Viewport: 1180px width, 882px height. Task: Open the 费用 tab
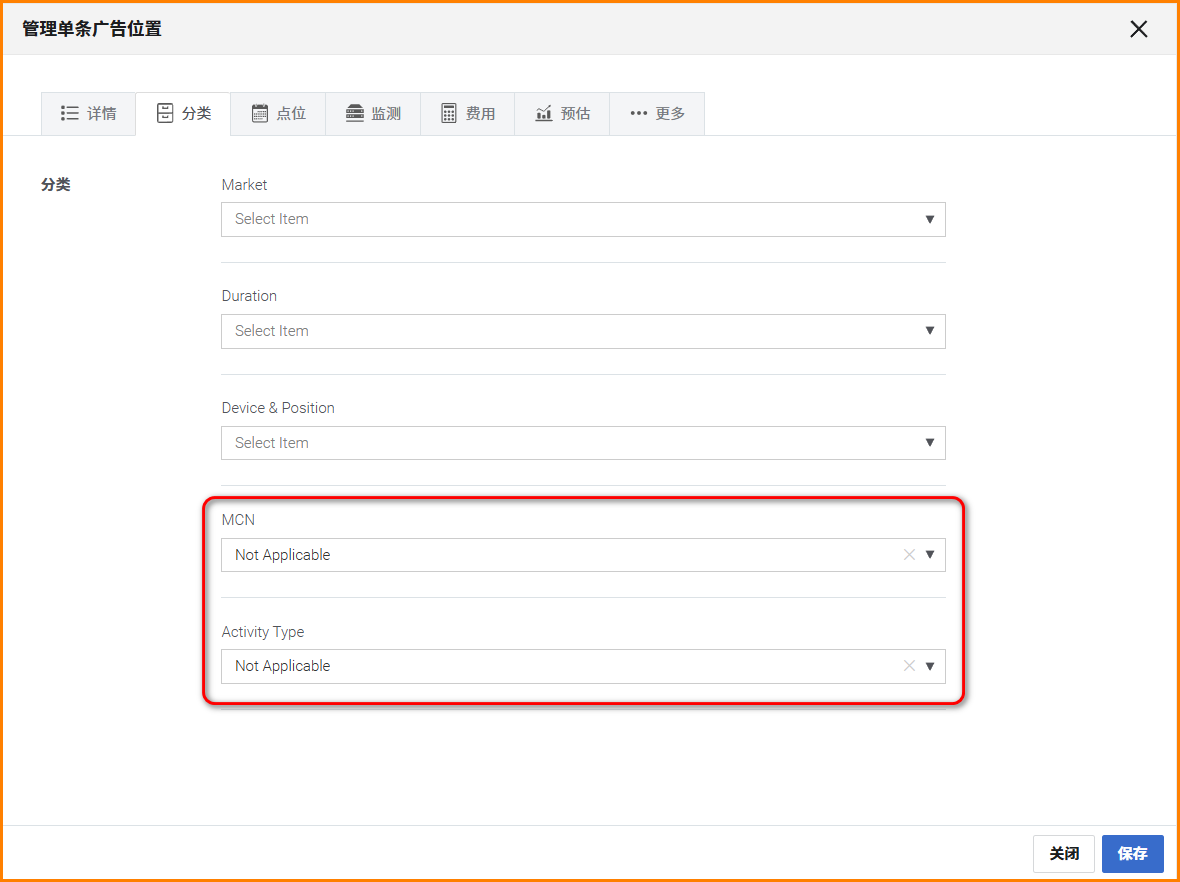pos(467,114)
